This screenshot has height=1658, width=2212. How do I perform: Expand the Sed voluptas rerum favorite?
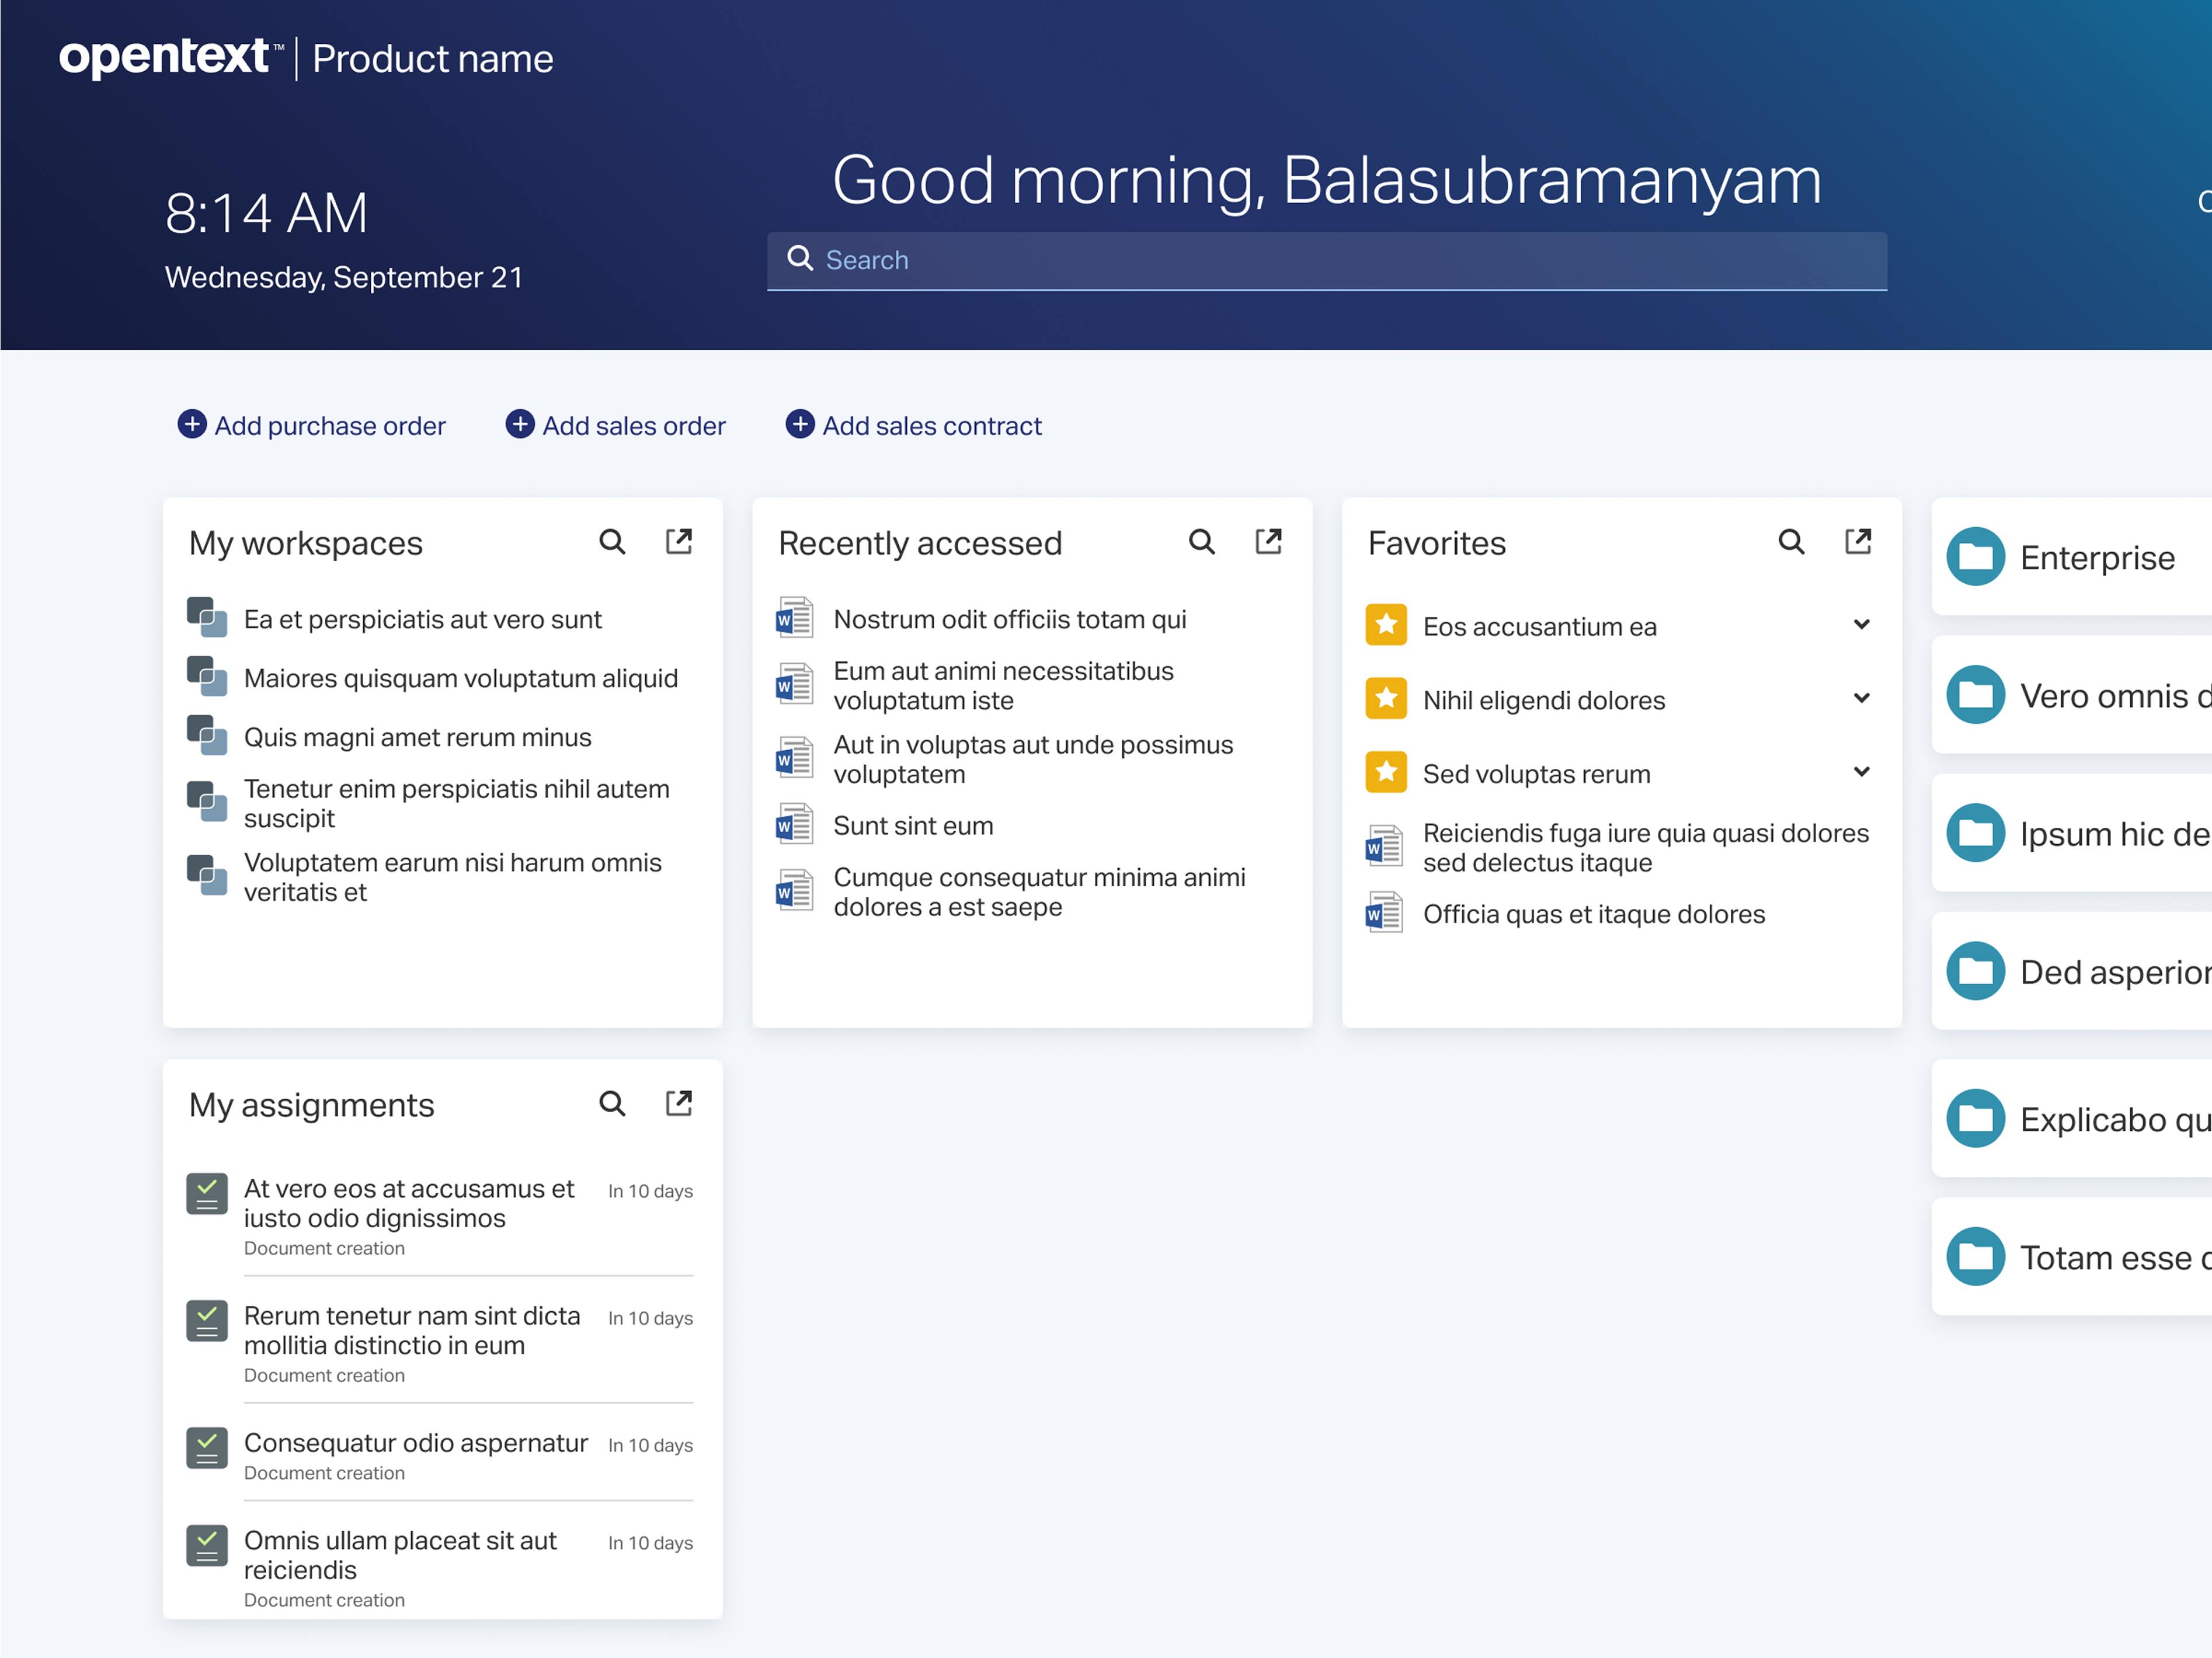(x=1862, y=771)
